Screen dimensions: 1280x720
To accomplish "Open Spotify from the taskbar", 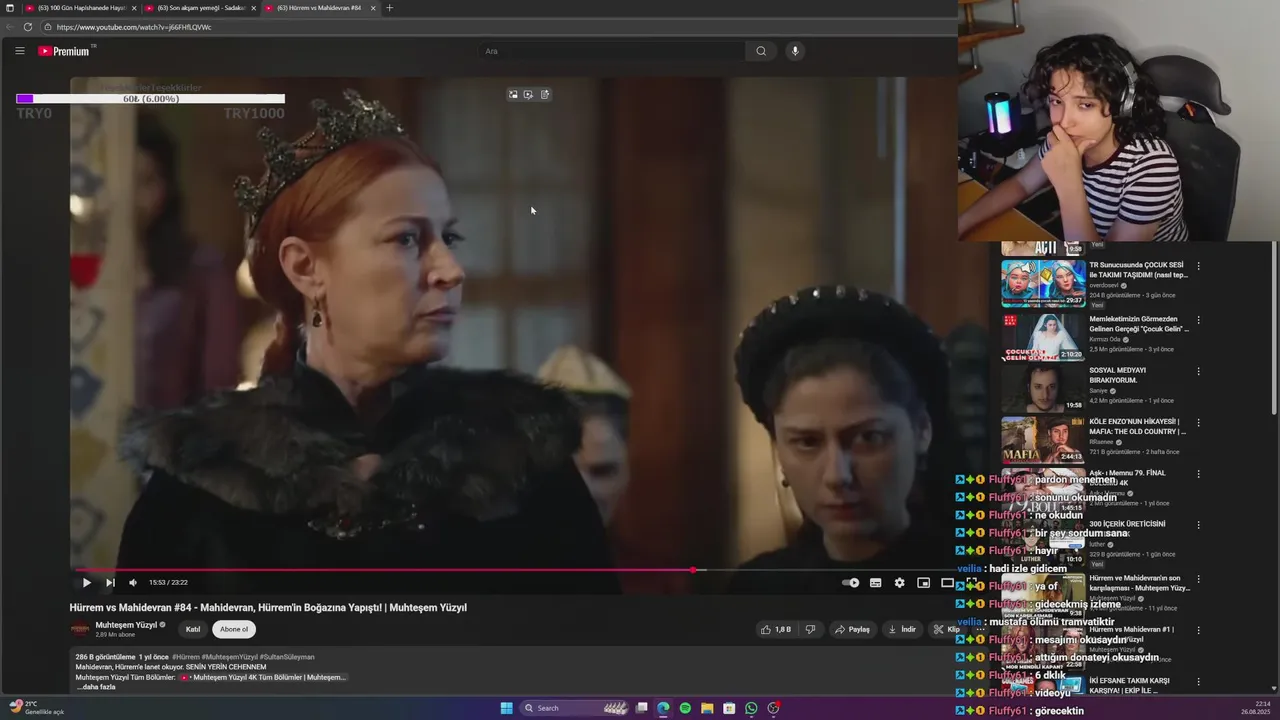I will click(685, 708).
